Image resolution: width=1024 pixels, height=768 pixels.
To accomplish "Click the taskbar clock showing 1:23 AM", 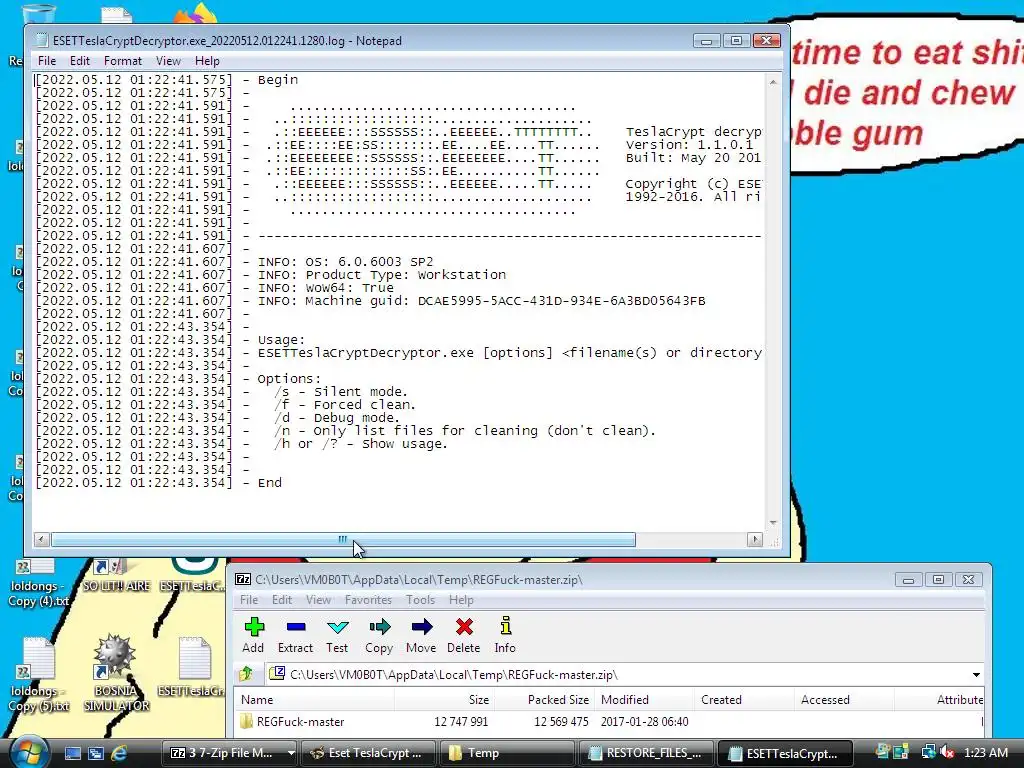I will click(985, 752).
